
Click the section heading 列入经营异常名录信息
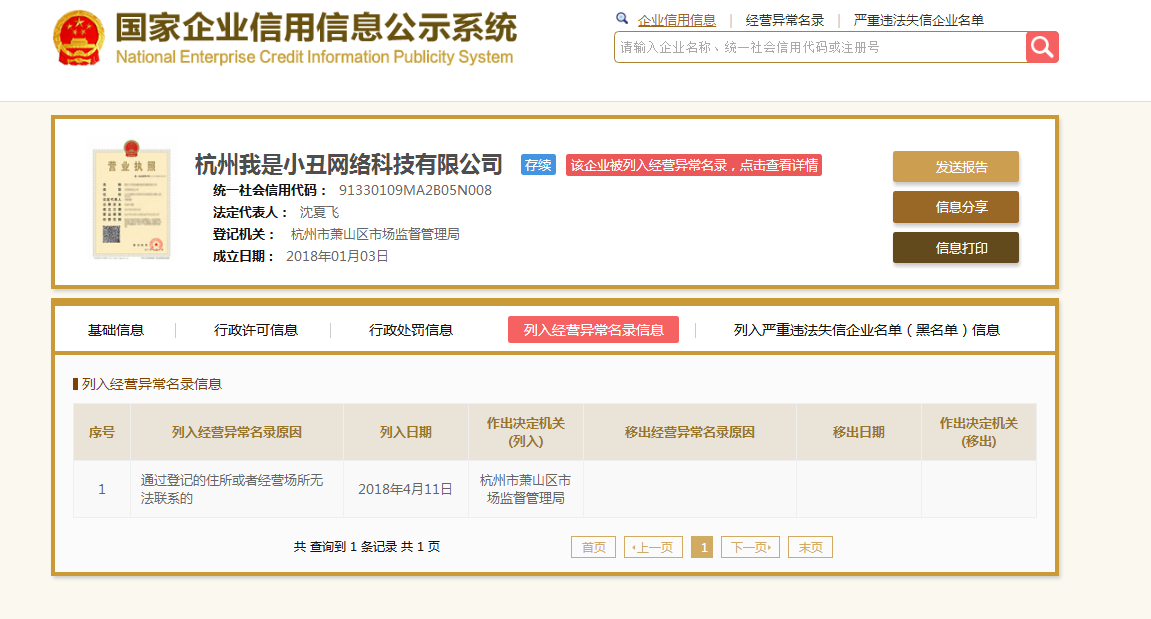pyautogui.click(x=151, y=384)
